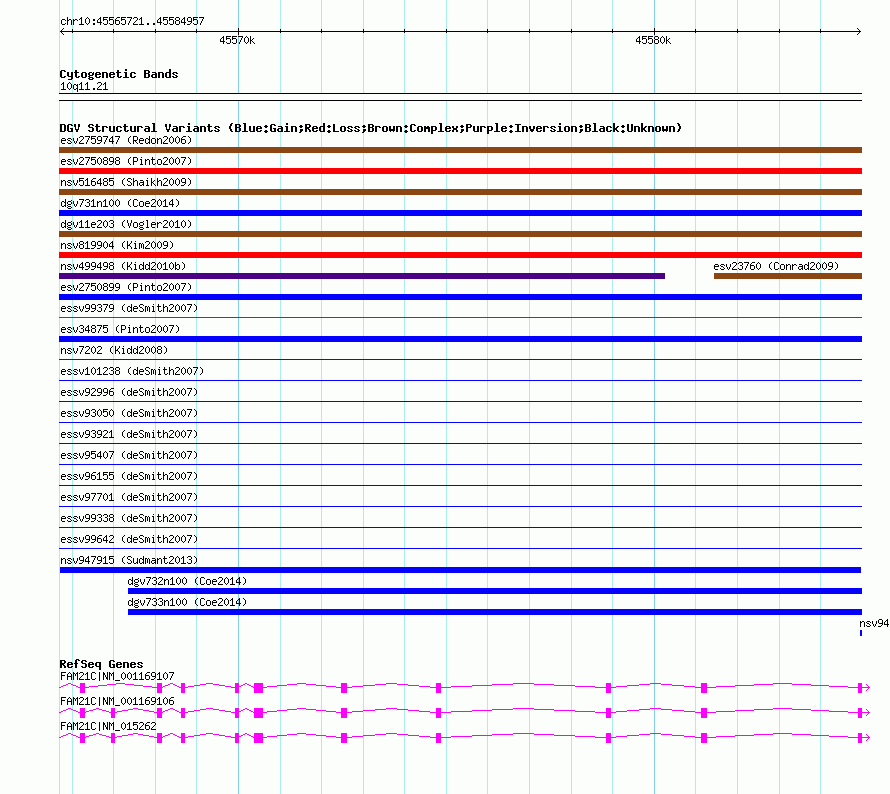
Task: Select the dgv731n100 (Coe2014) blue gain bar
Action: click(460, 213)
